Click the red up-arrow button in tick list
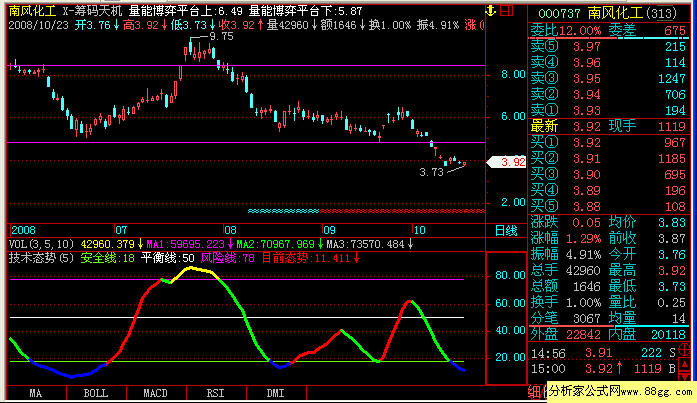 [x=685, y=365]
